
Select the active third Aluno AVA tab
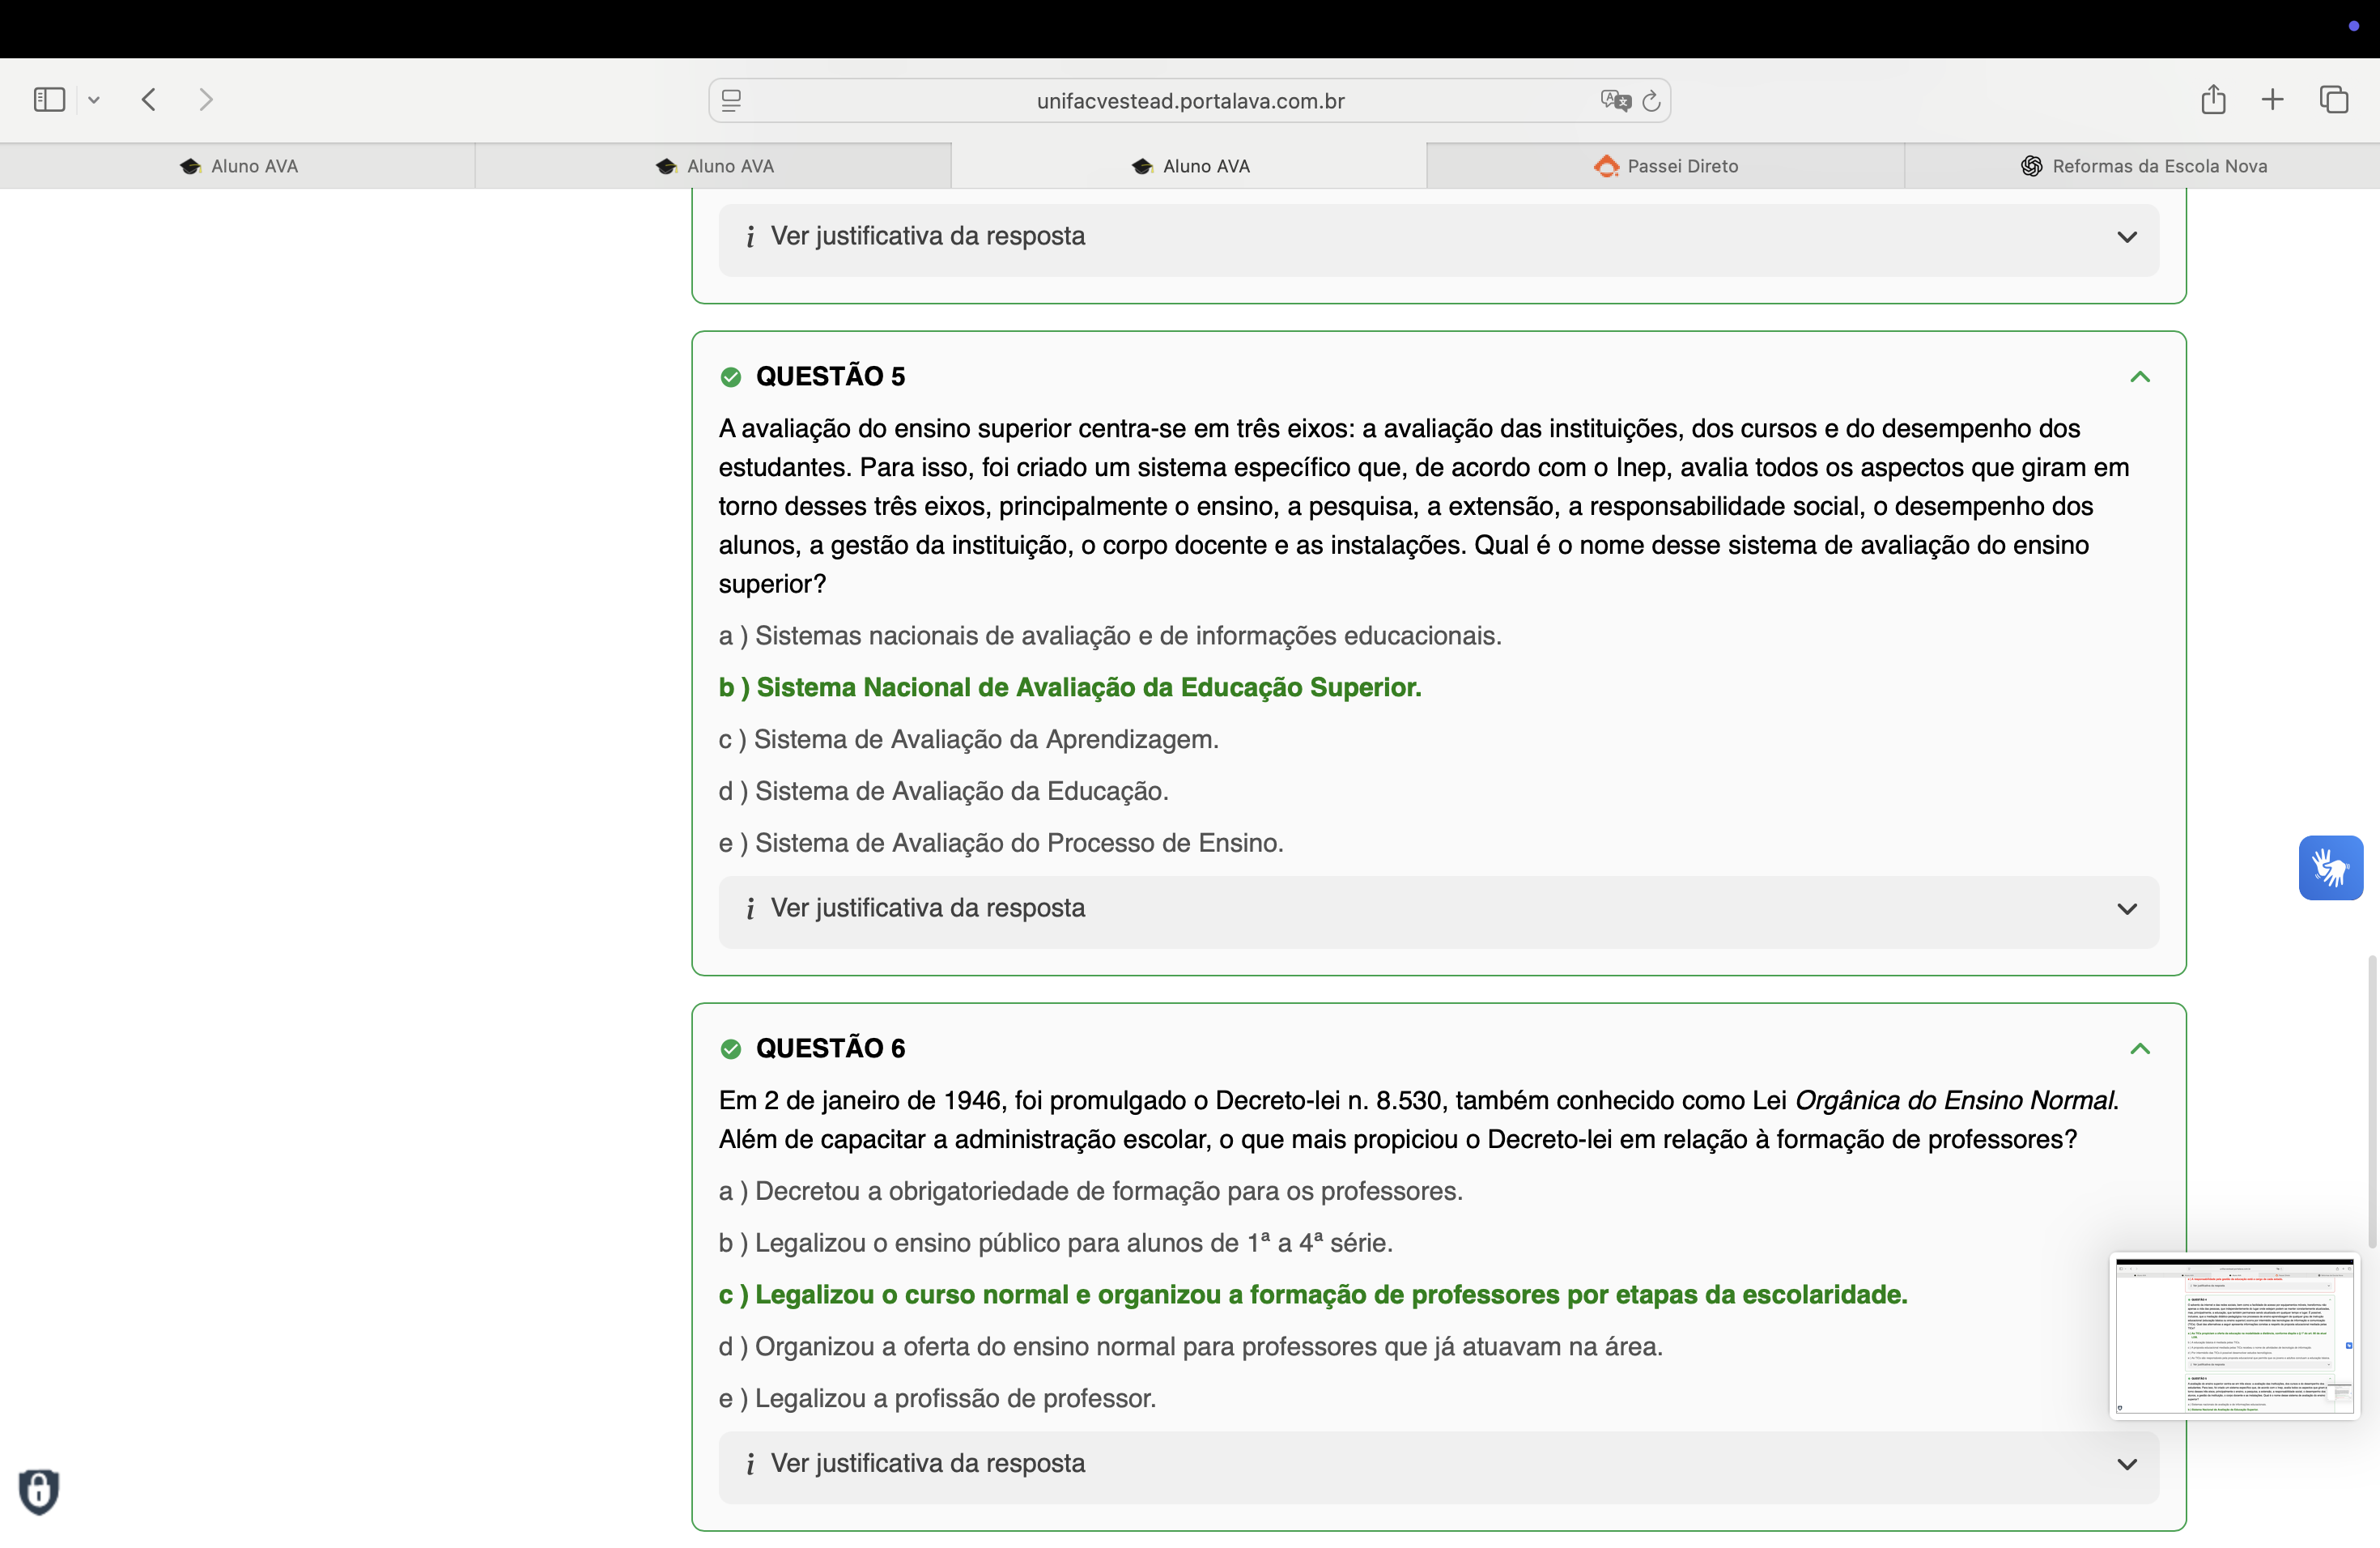click(1189, 166)
